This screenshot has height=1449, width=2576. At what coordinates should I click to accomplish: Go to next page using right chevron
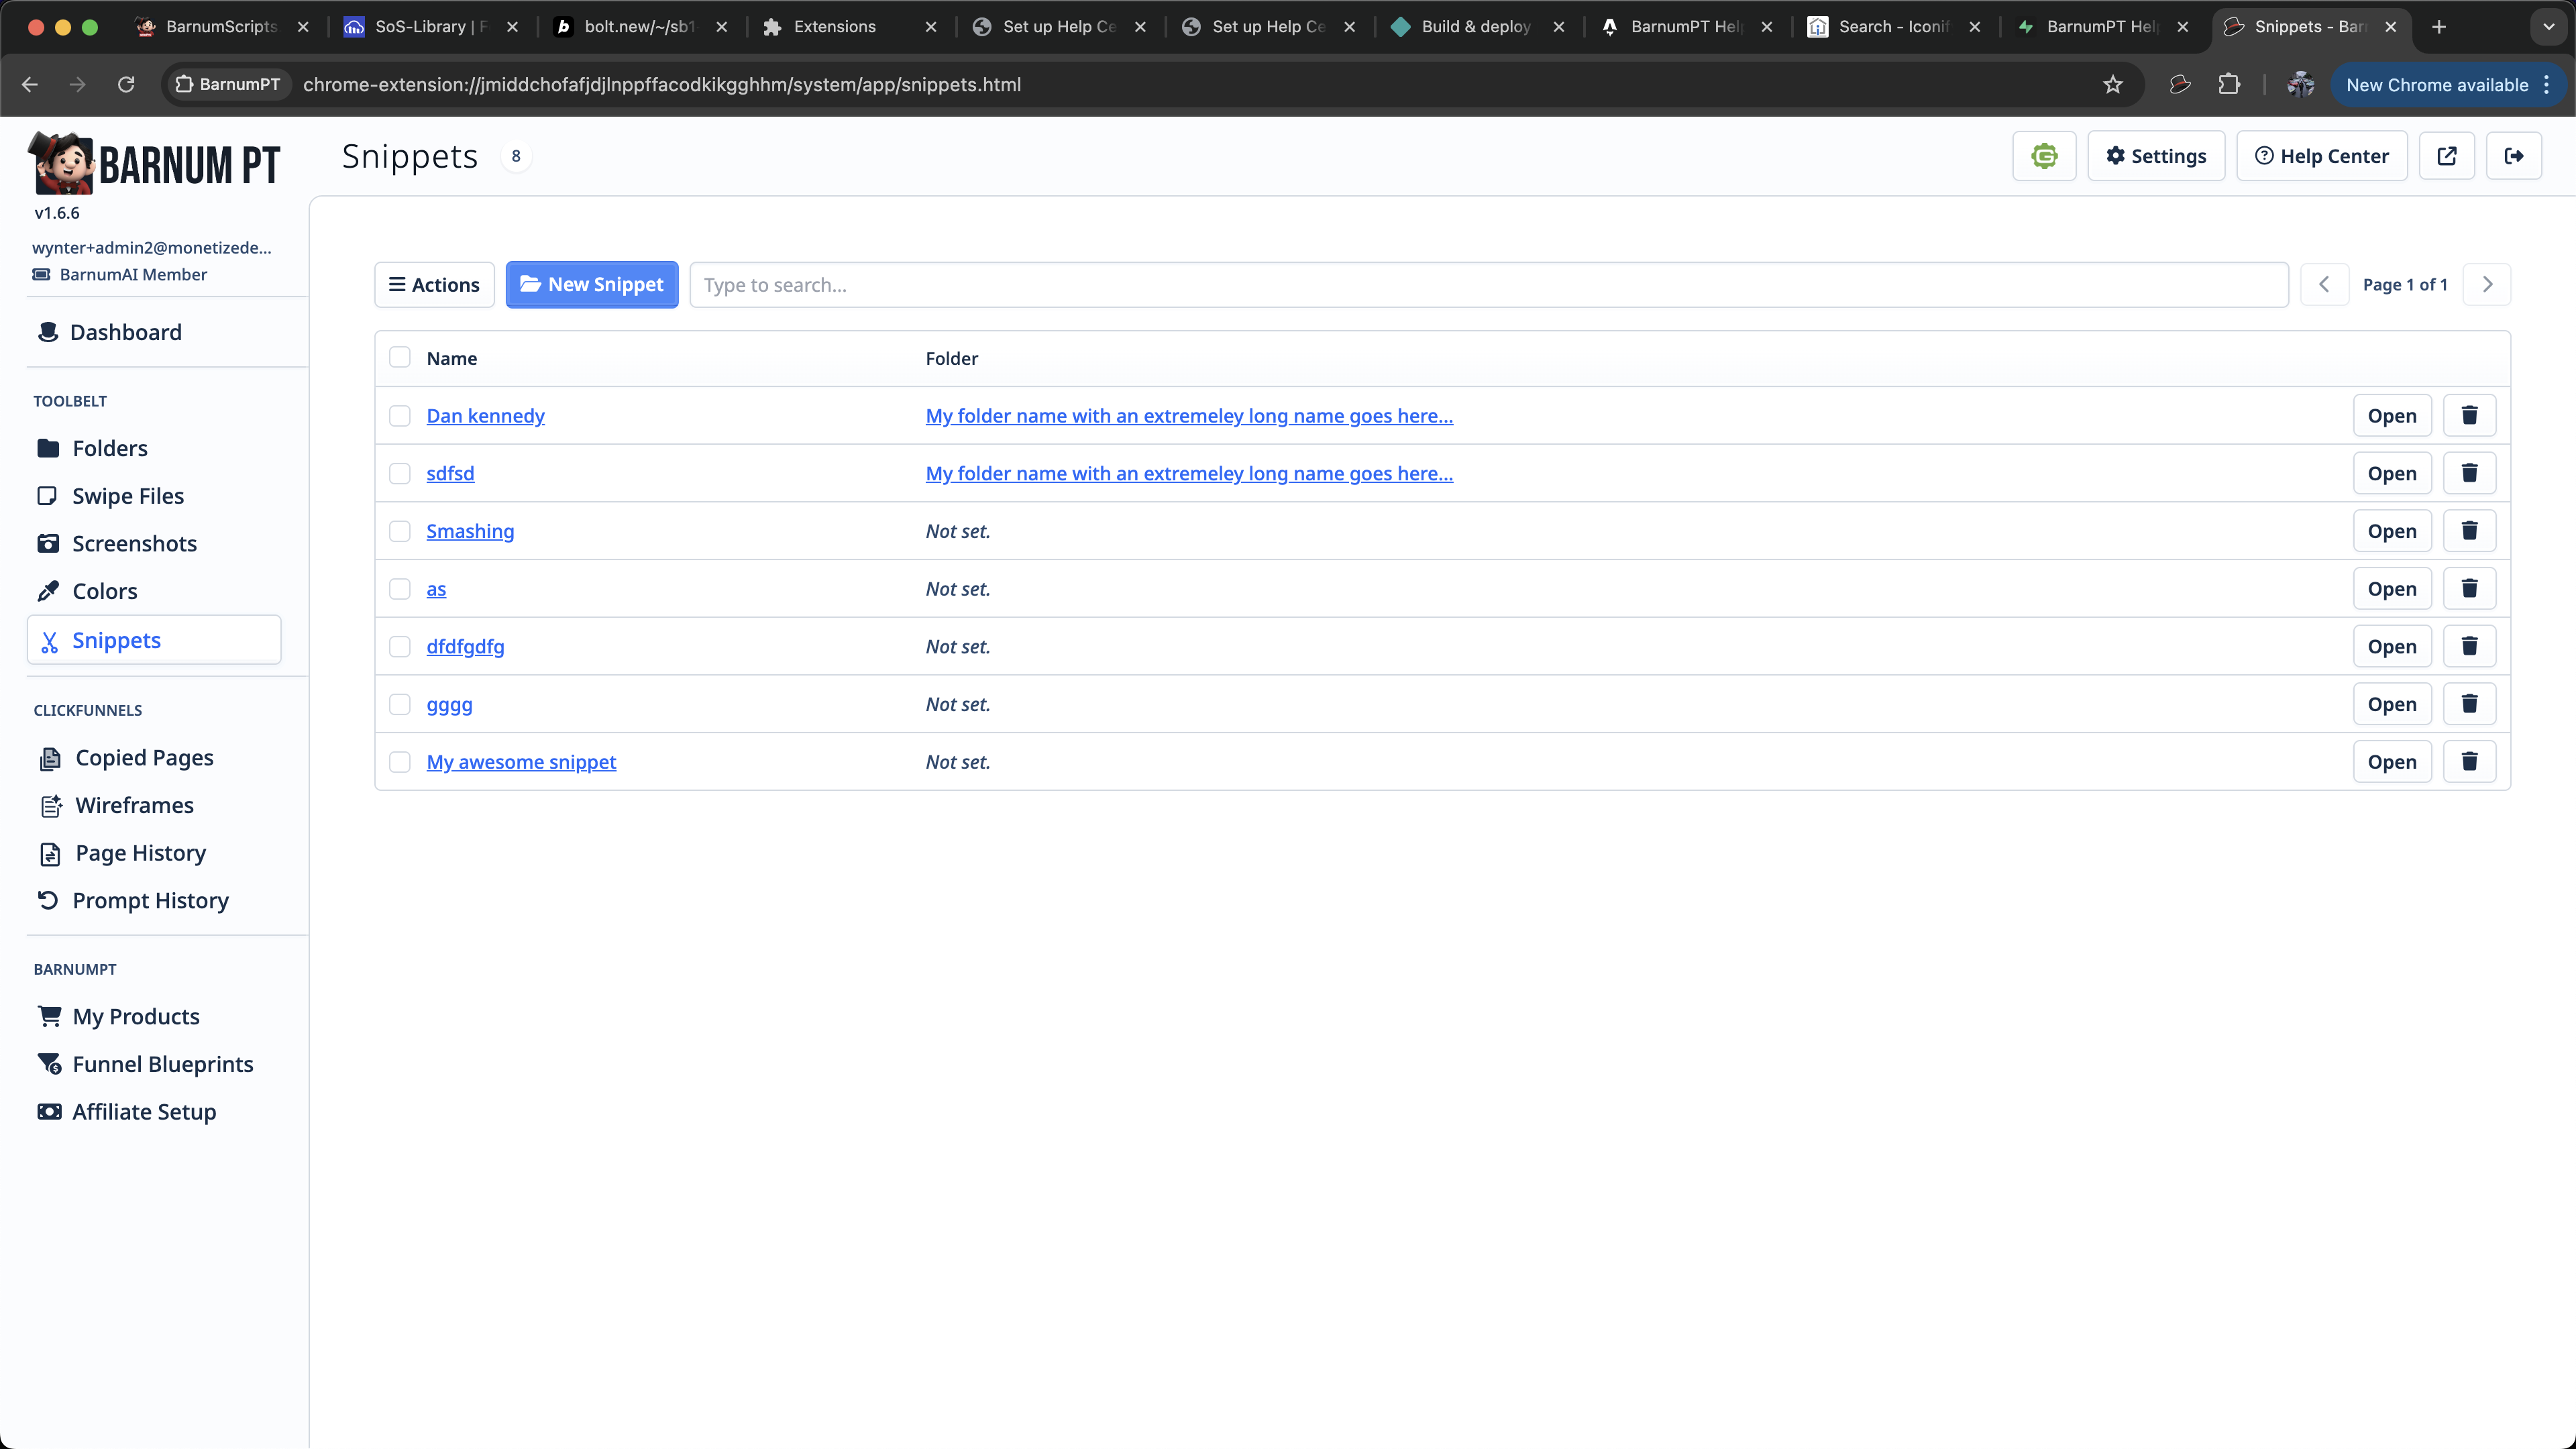2487,285
